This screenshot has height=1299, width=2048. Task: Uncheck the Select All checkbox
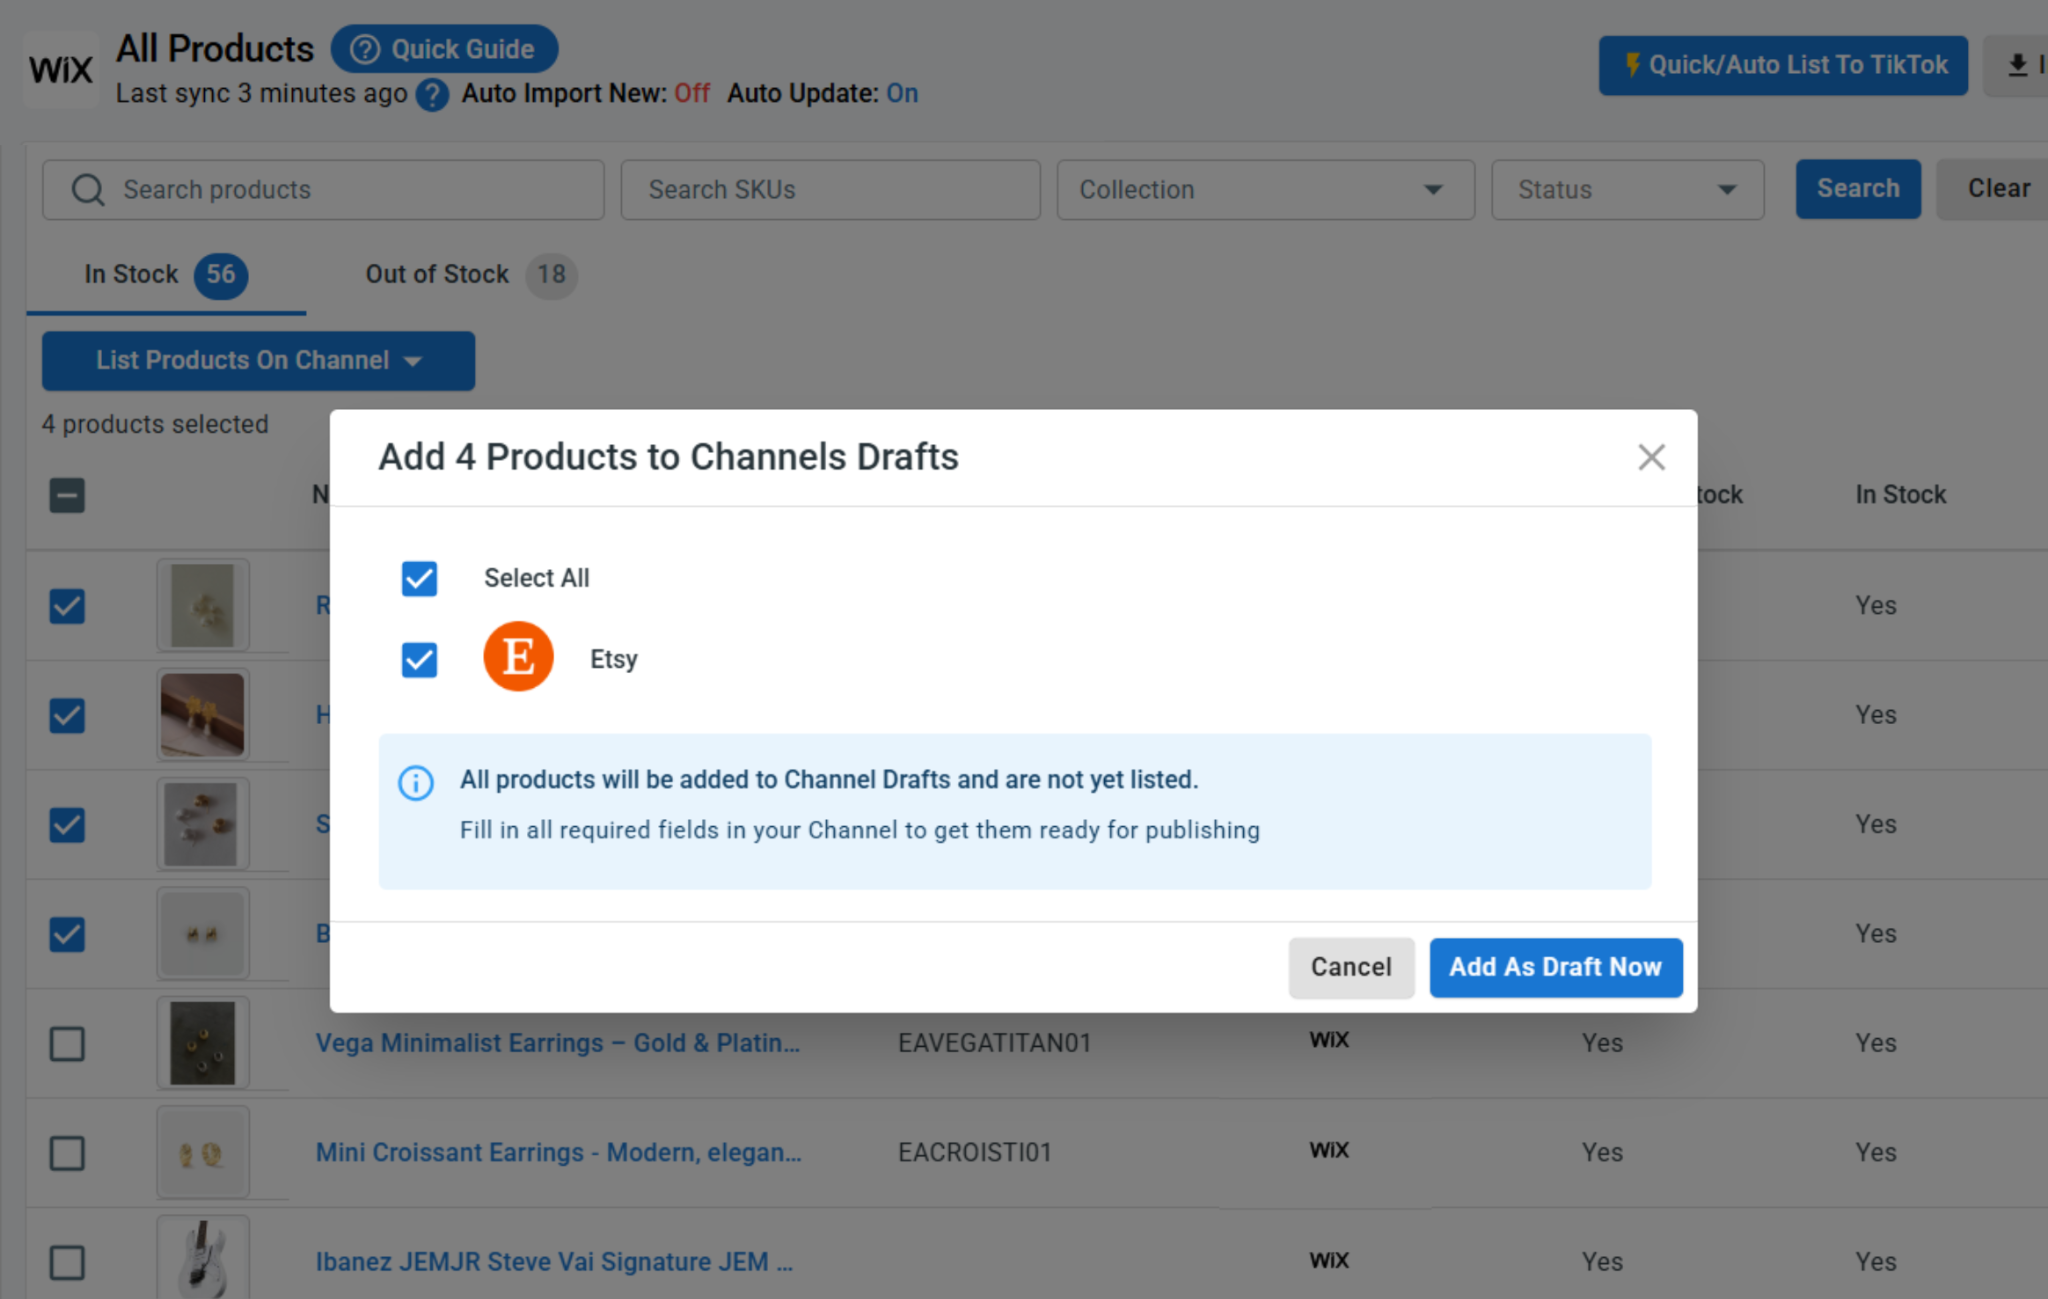point(419,578)
